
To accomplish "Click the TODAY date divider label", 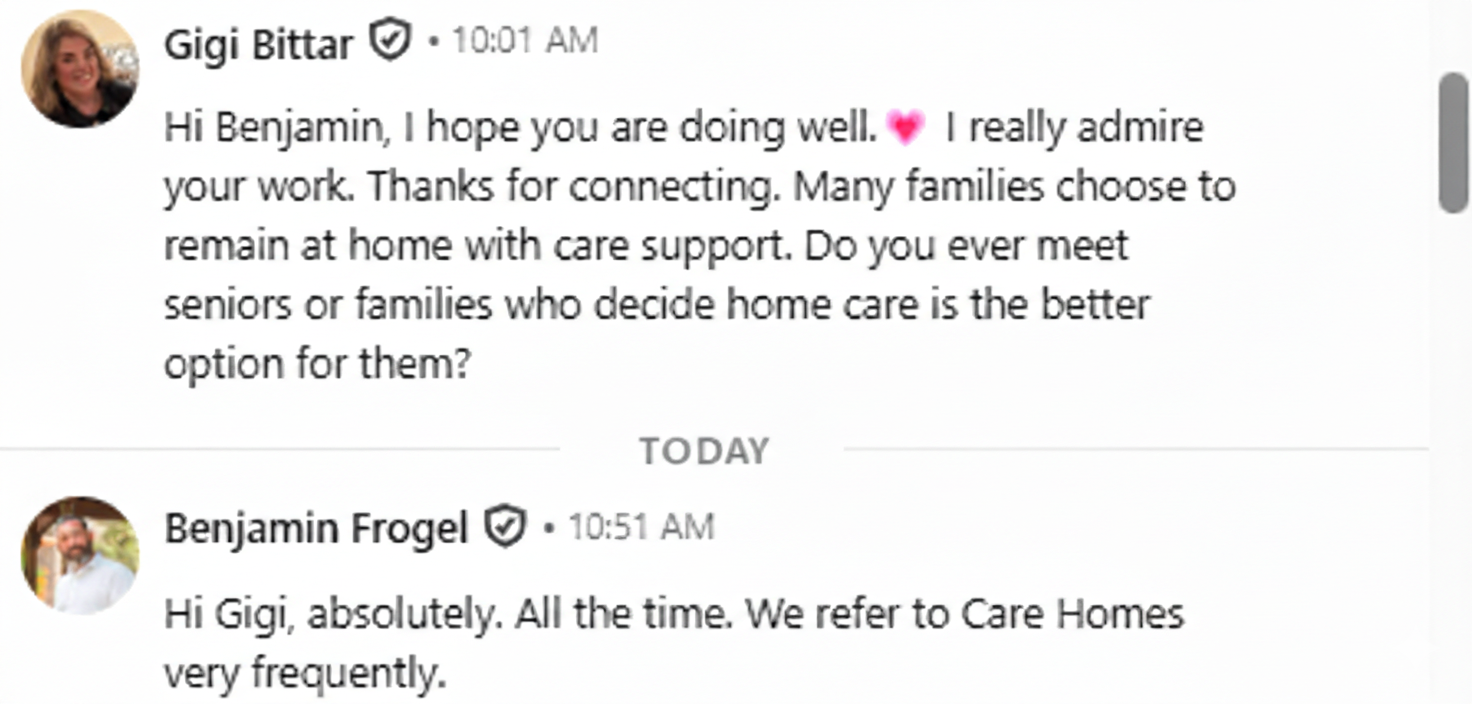I will (x=704, y=452).
